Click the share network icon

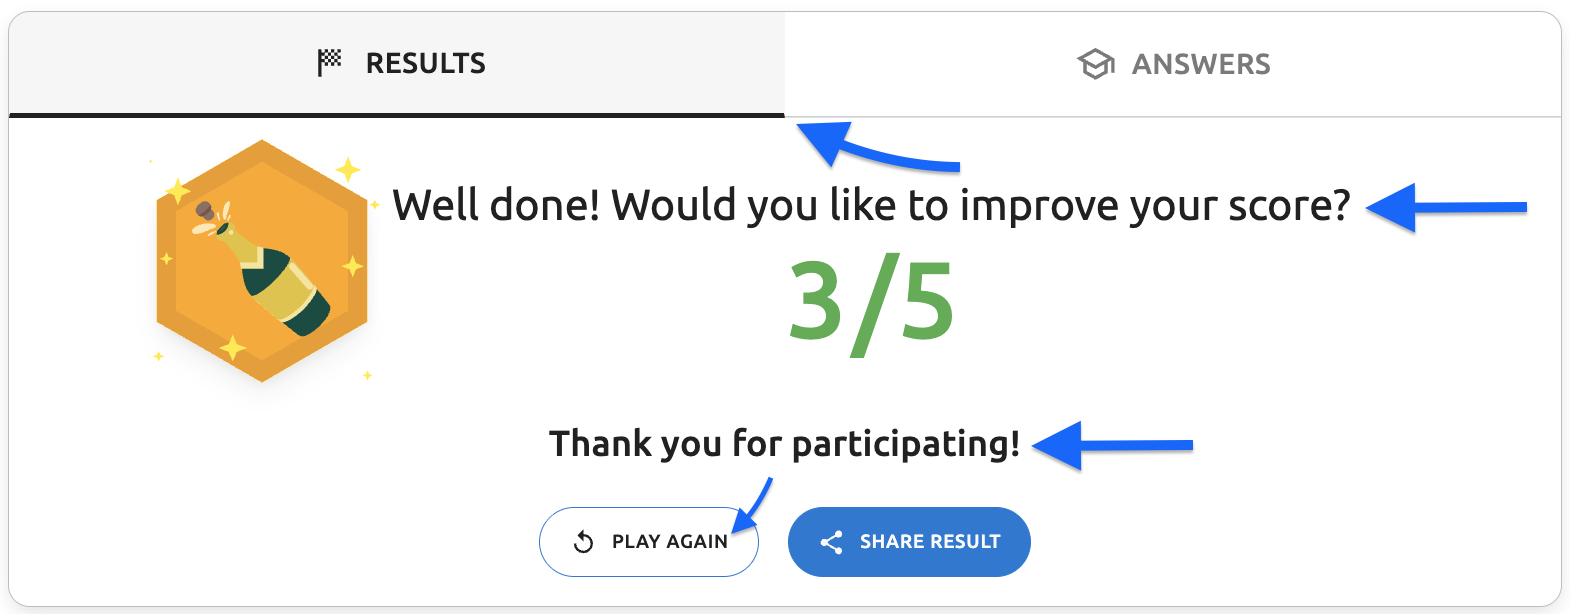point(831,542)
